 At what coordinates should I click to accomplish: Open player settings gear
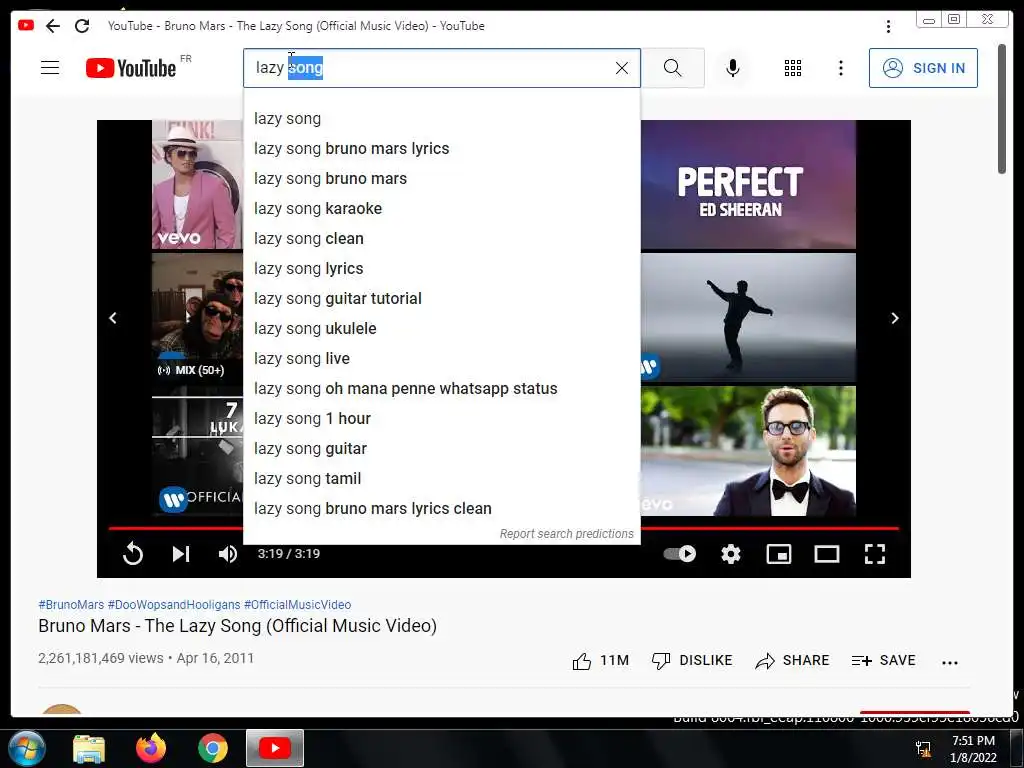point(731,554)
